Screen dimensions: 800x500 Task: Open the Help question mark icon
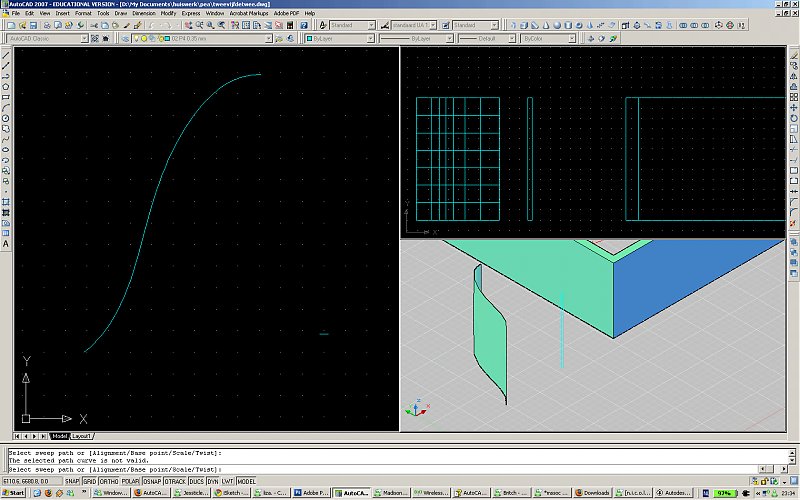click(x=304, y=25)
